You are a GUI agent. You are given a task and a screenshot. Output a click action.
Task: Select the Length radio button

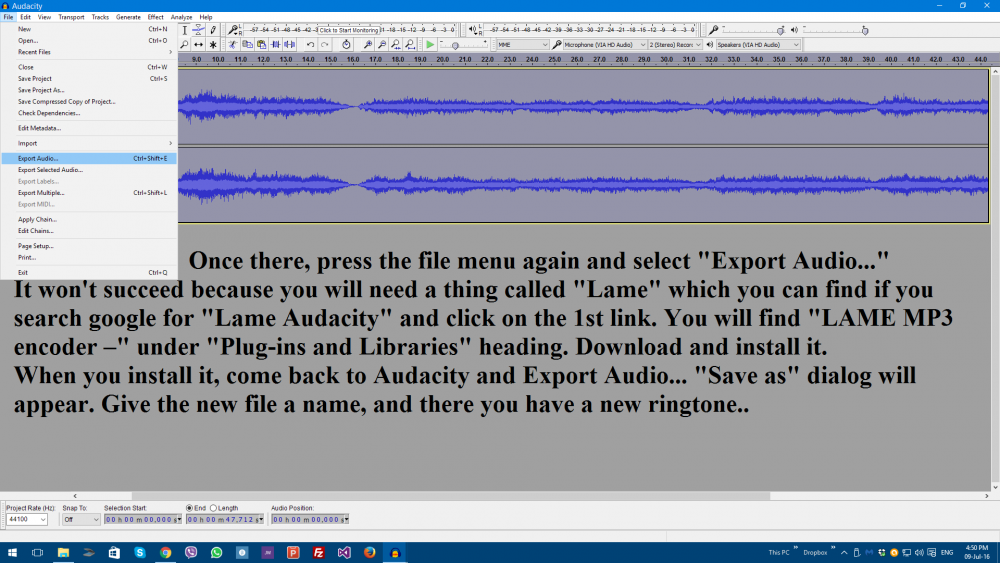point(214,508)
